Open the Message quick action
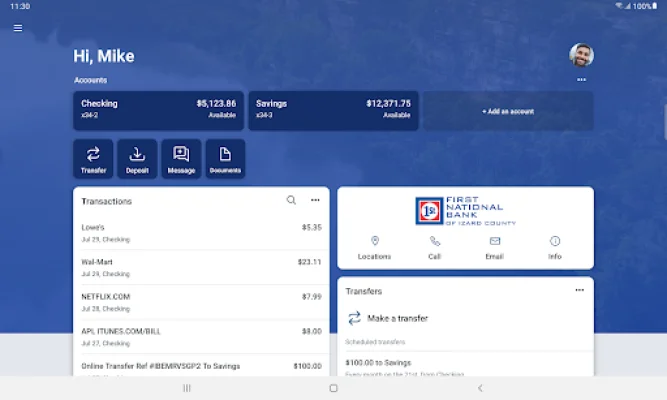The width and height of the screenshot is (667, 400). pyautogui.click(x=181, y=159)
